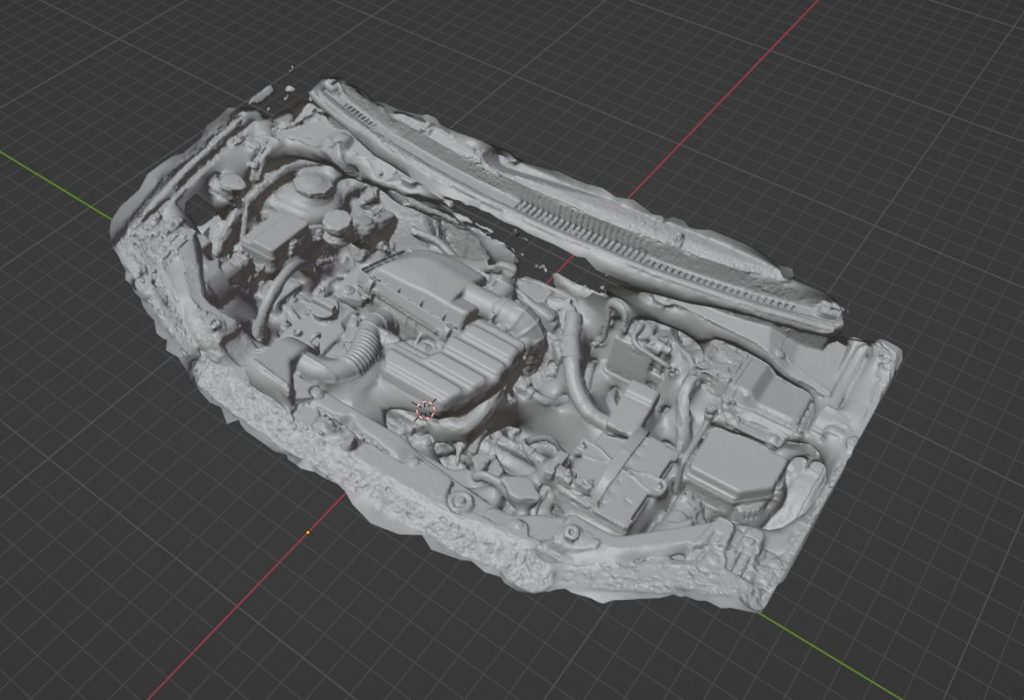Click the leftmost corner of the mesh
This screenshot has height=700, width=1024.
pos(116,228)
